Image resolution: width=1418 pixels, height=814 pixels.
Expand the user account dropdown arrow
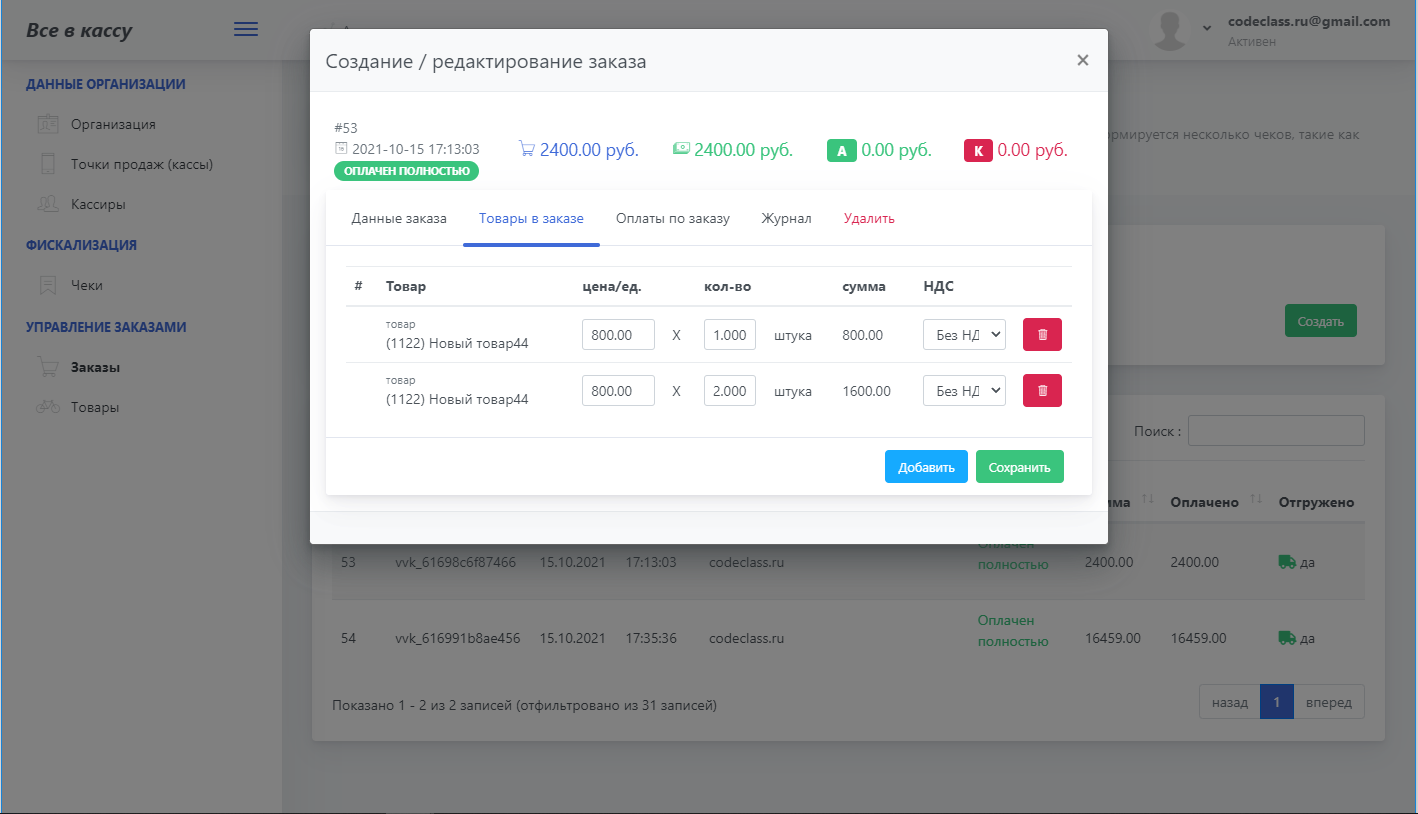click(x=1206, y=27)
